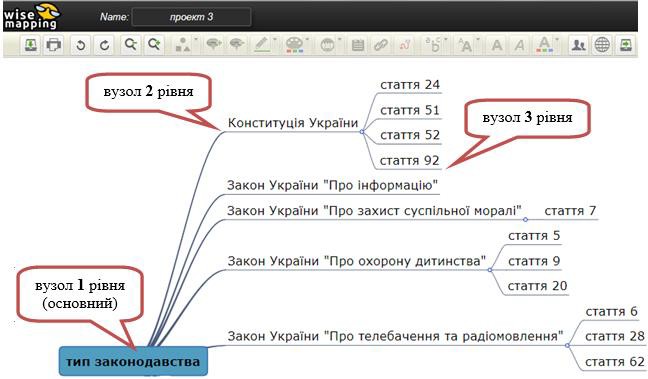The width and height of the screenshot is (648, 379).
Task: Select the node "стаття 6"
Action: click(x=612, y=312)
